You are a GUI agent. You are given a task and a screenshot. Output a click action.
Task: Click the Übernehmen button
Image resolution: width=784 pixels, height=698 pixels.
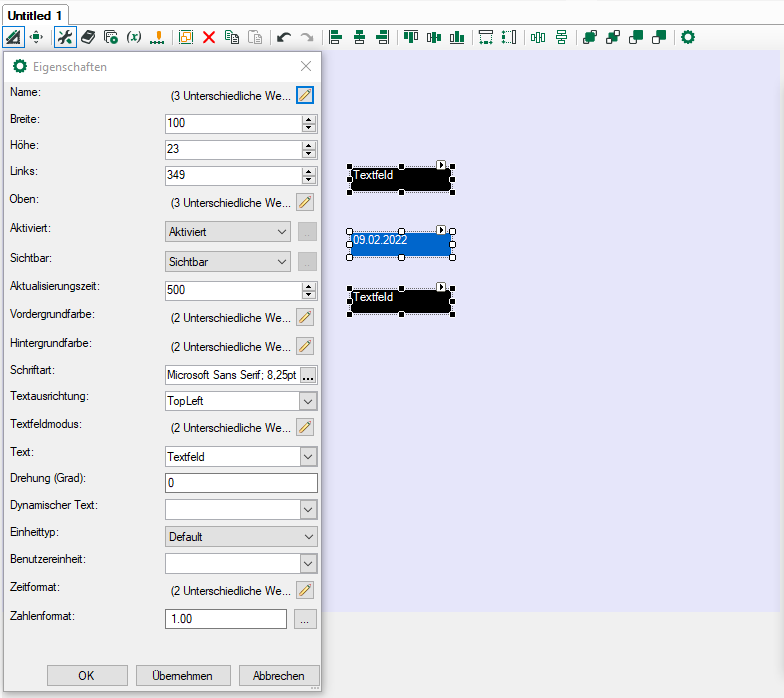183,676
